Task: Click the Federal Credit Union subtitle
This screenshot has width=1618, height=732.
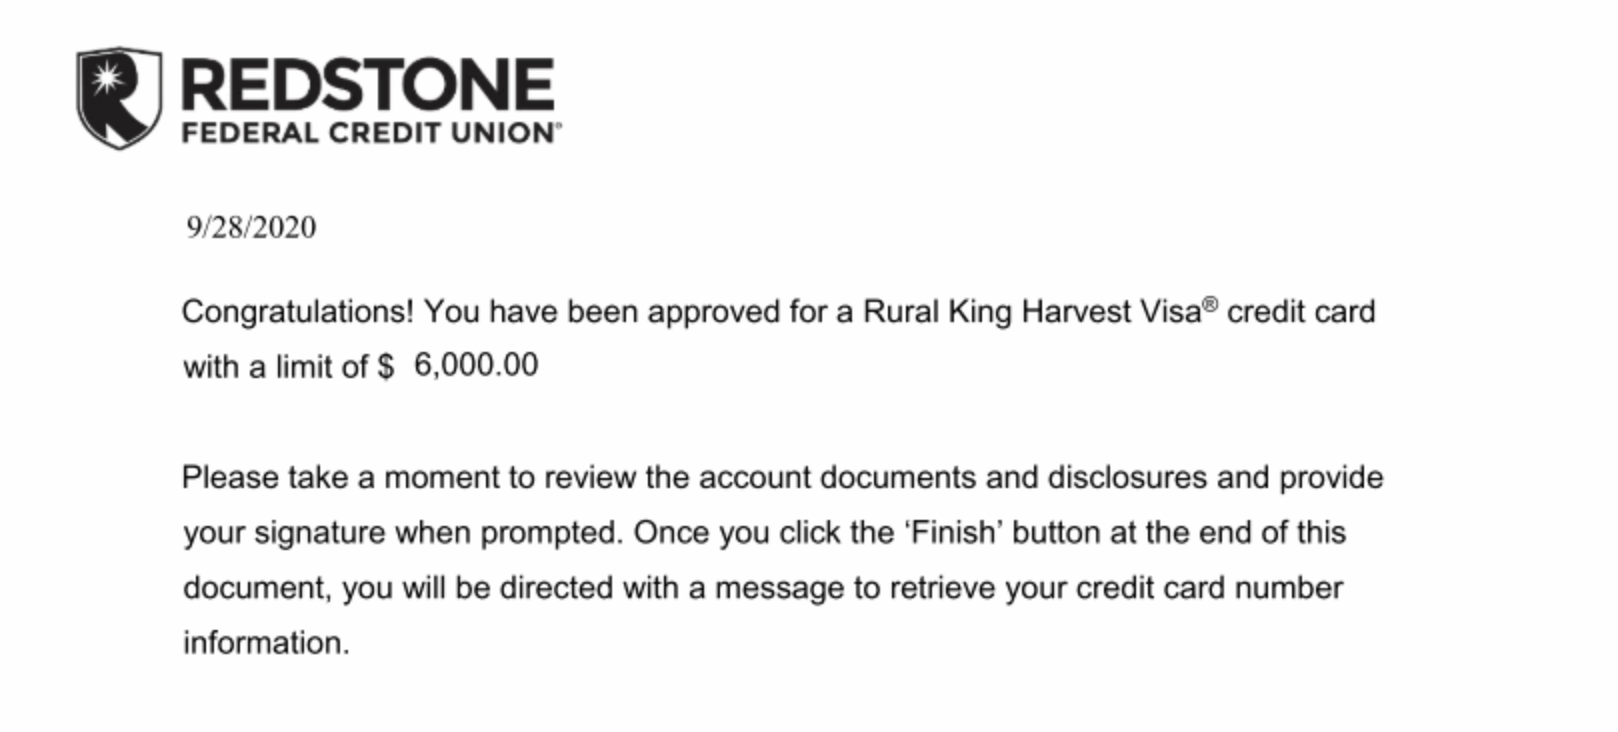Action: [371, 133]
